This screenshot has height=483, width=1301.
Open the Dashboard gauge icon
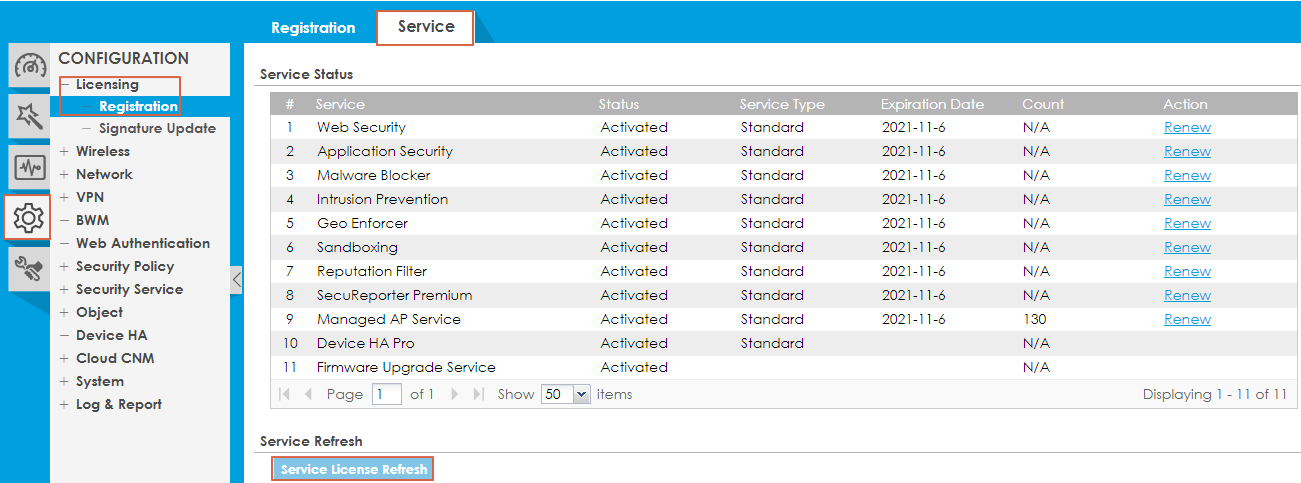coord(29,67)
